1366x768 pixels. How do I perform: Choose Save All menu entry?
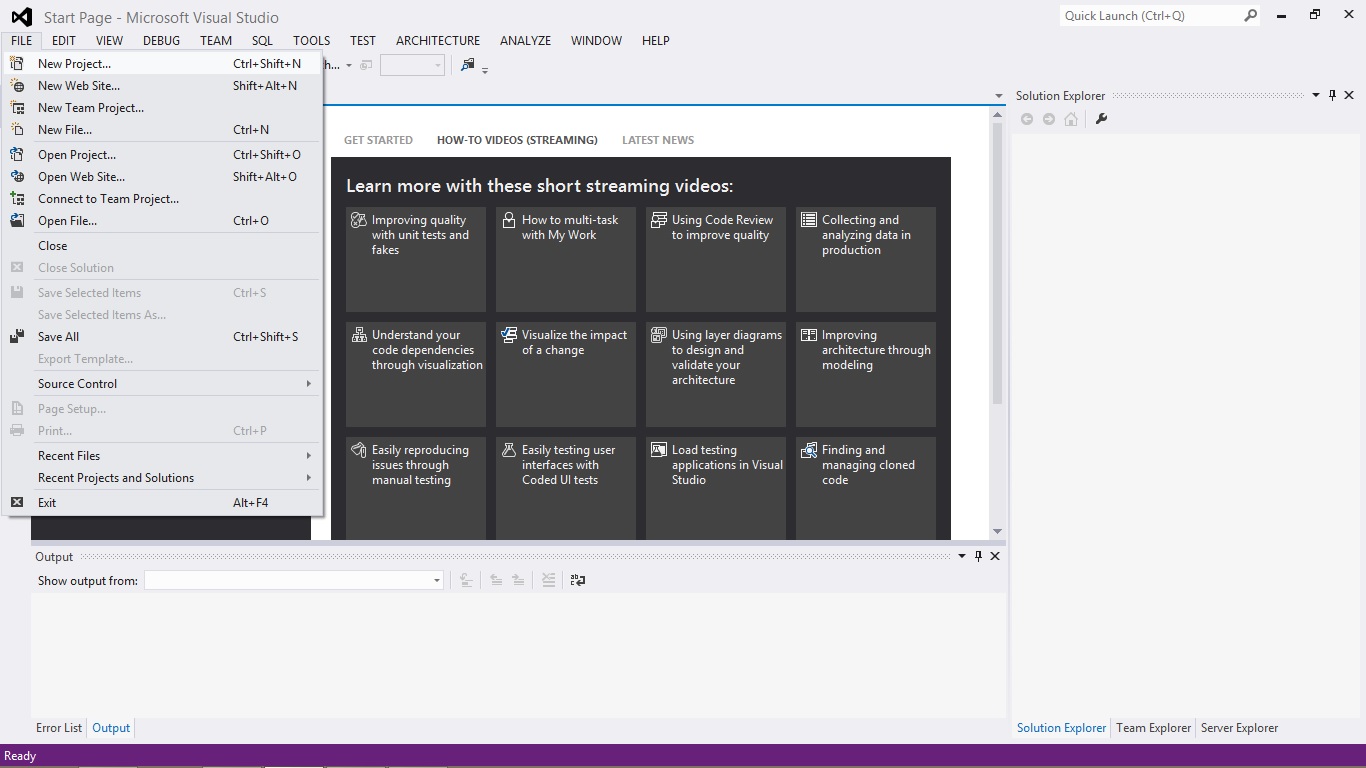click(x=162, y=336)
